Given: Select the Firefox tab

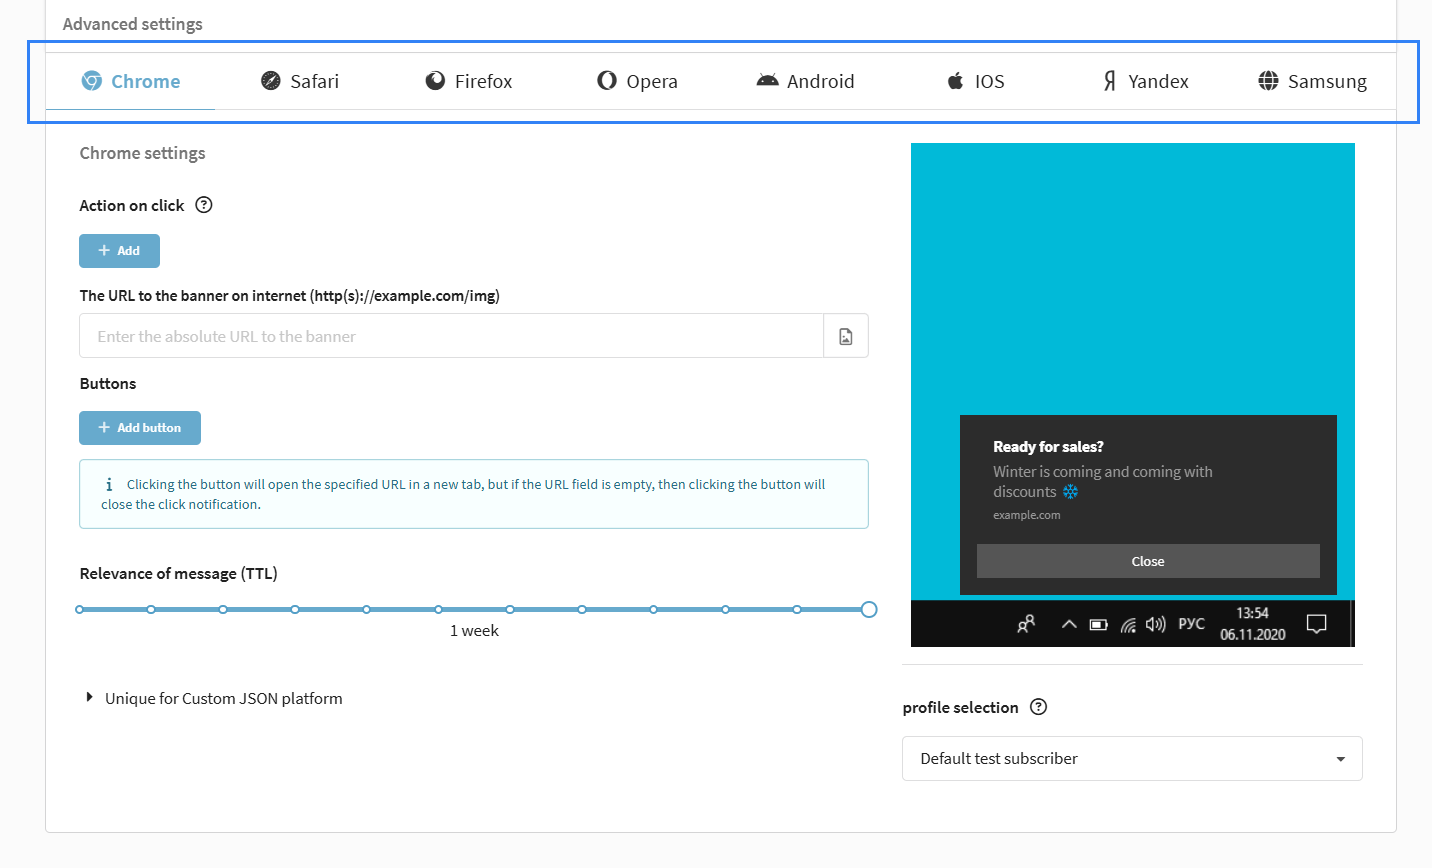Looking at the screenshot, I should pos(469,81).
